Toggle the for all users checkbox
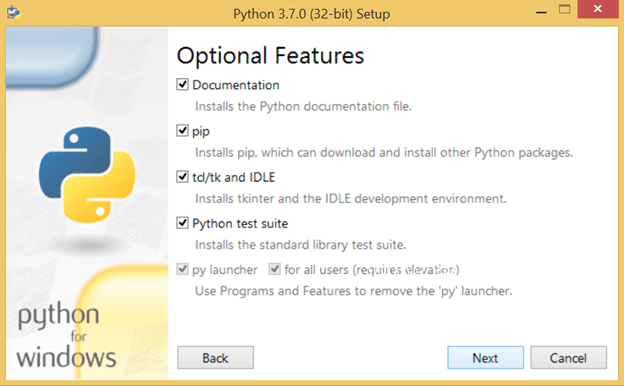The height and width of the screenshot is (386, 624). (275, 269)
